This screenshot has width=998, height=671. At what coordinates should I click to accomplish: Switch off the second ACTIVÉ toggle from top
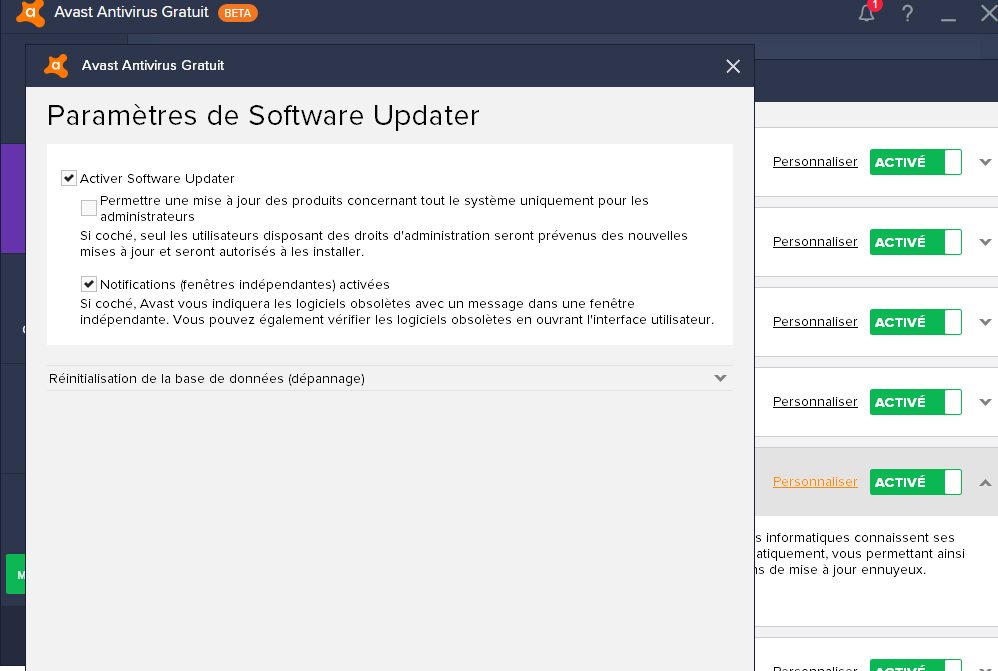(915, 242)
